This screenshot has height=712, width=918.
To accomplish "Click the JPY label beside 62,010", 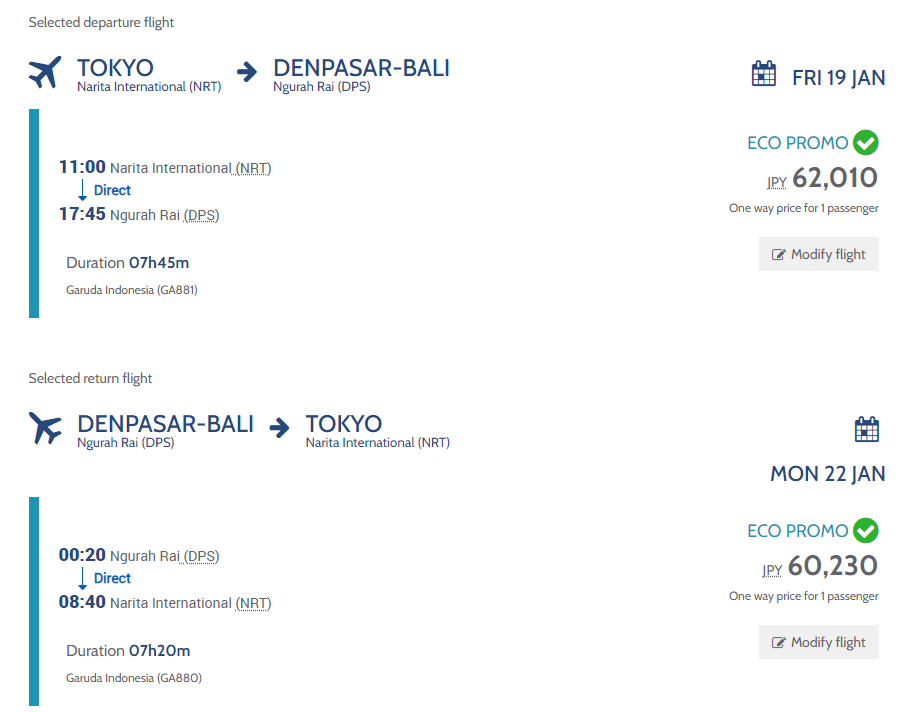I will click(x=776, y=182).
